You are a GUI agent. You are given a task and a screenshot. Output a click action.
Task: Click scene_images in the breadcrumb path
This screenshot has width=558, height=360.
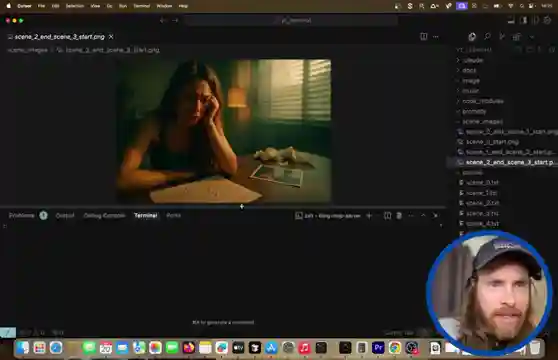click(x=27, y=50)
